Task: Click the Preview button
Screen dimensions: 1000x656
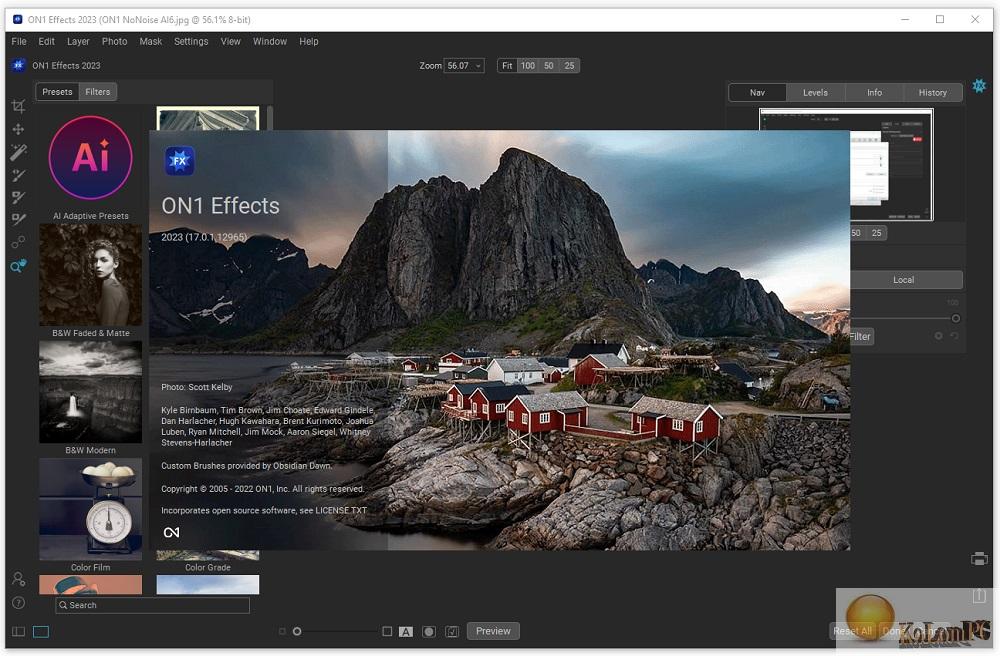Action: tap(493, 631)
